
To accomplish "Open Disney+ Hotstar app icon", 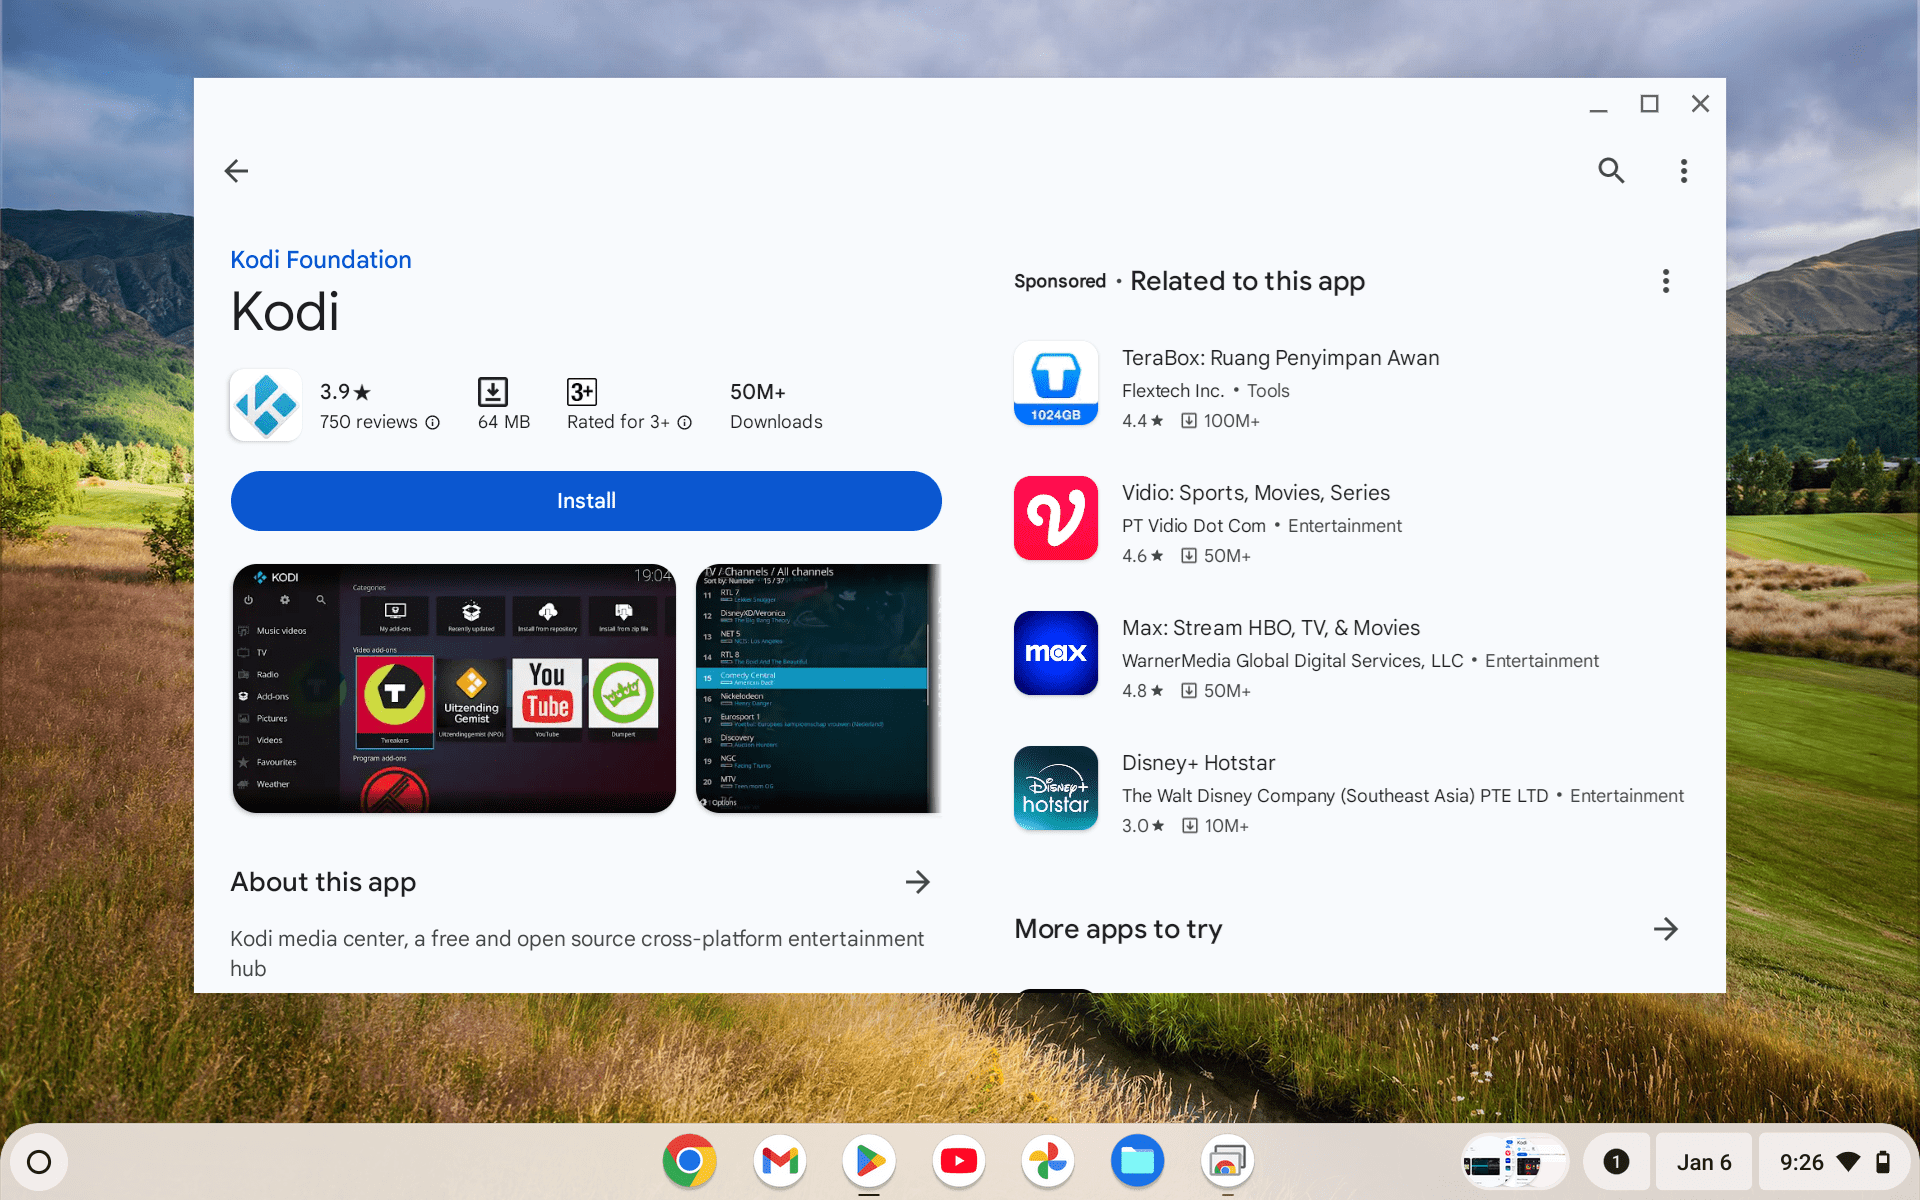I will coord(1055,788).
